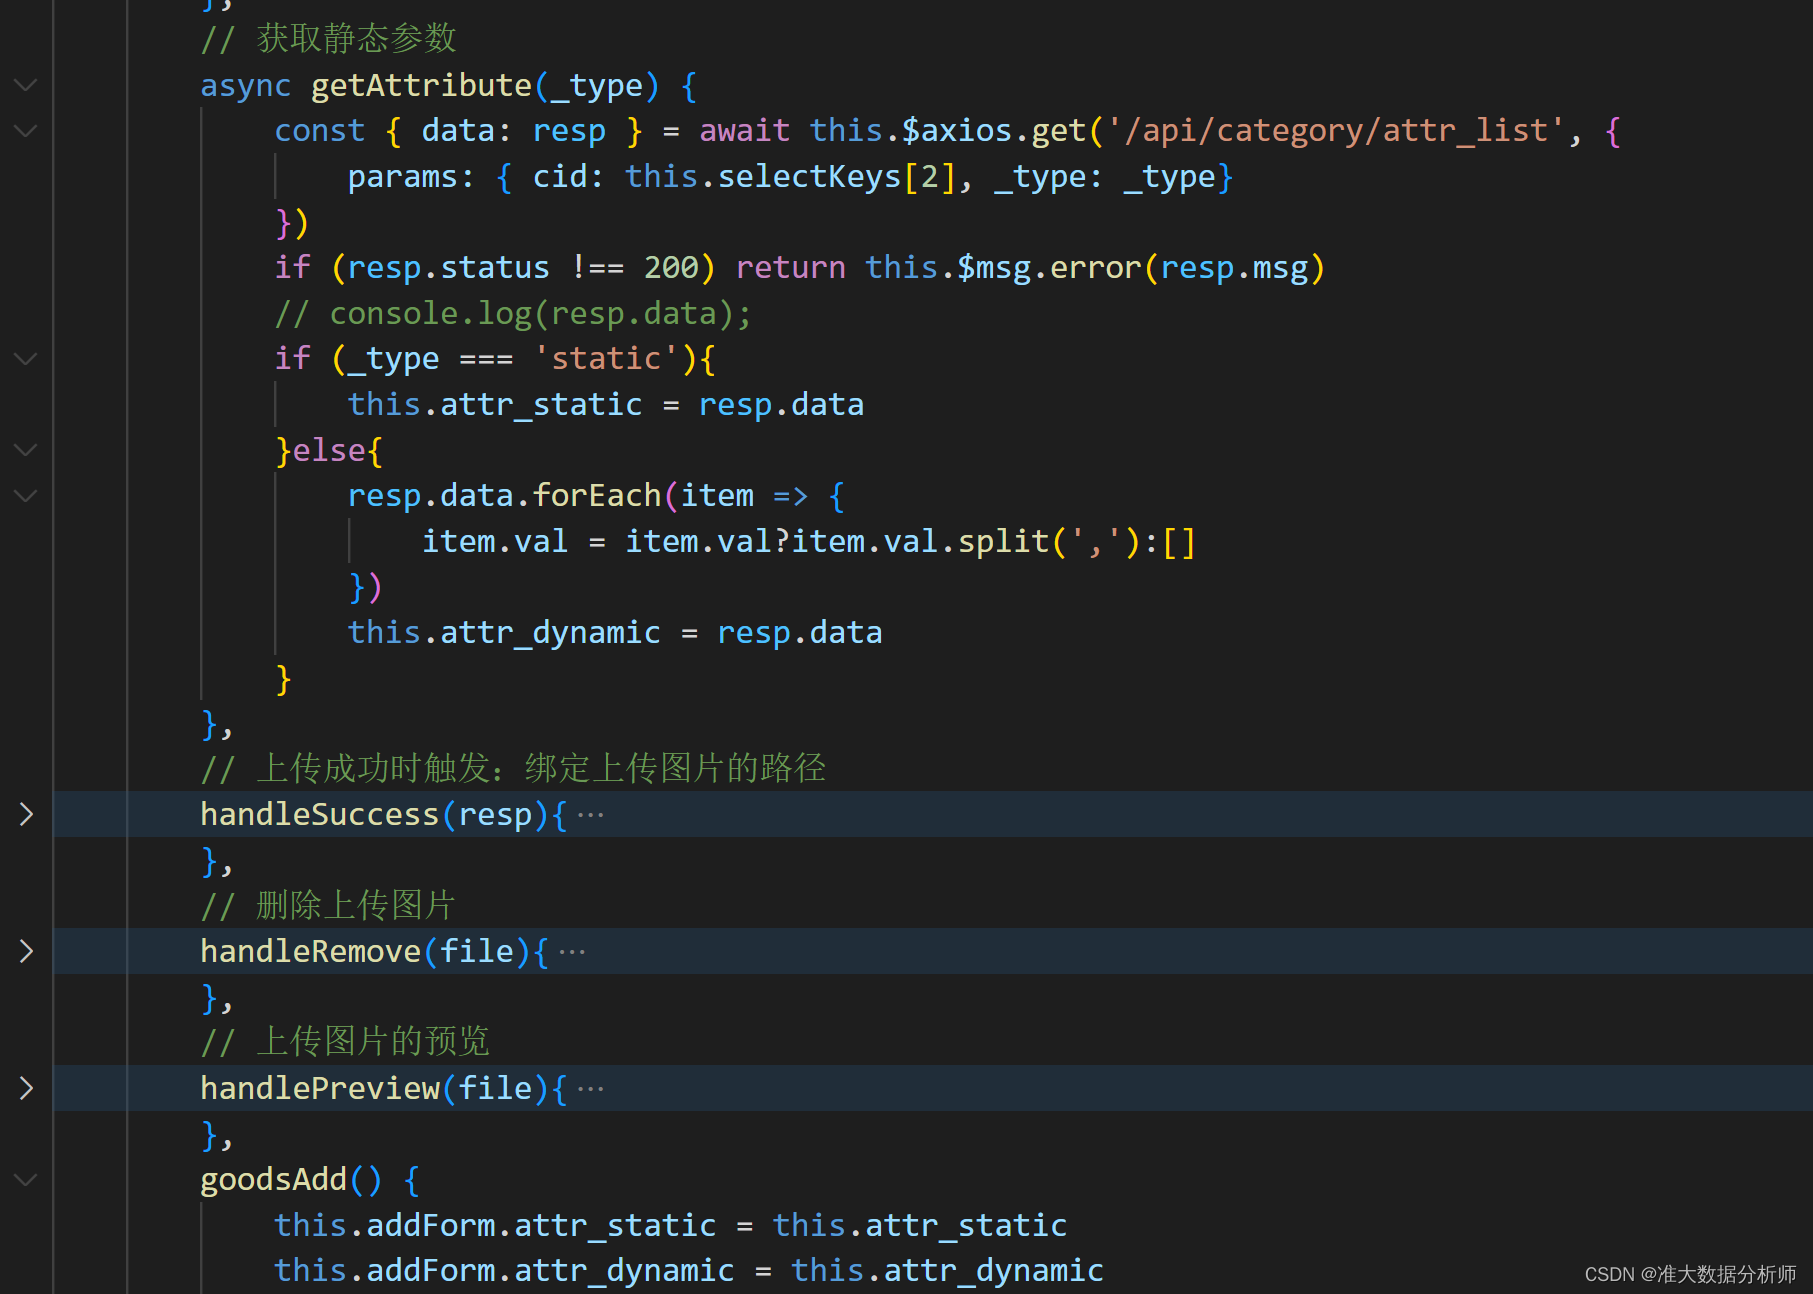1813x1294 pixels.
Task: Click addForm in the addForm.attr_dynamic line
Action: pos(431,1271)
